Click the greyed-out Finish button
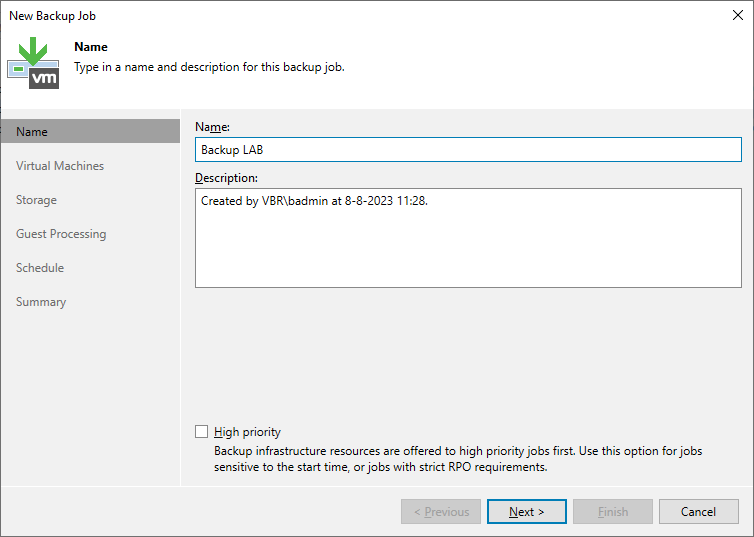This screenshot has height=537, width=754. (x=613, y=512)
